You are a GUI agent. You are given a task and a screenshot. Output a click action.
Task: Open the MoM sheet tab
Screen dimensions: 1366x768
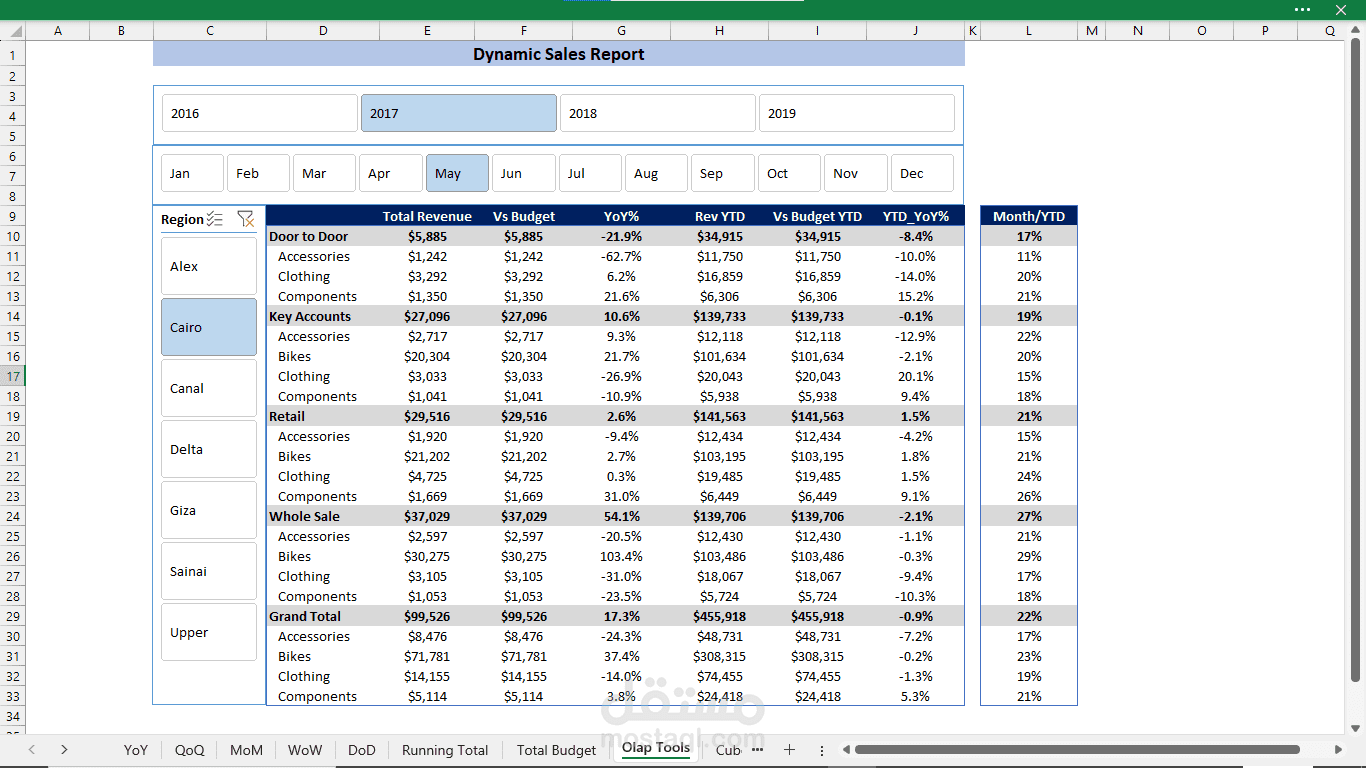(246, 750)
